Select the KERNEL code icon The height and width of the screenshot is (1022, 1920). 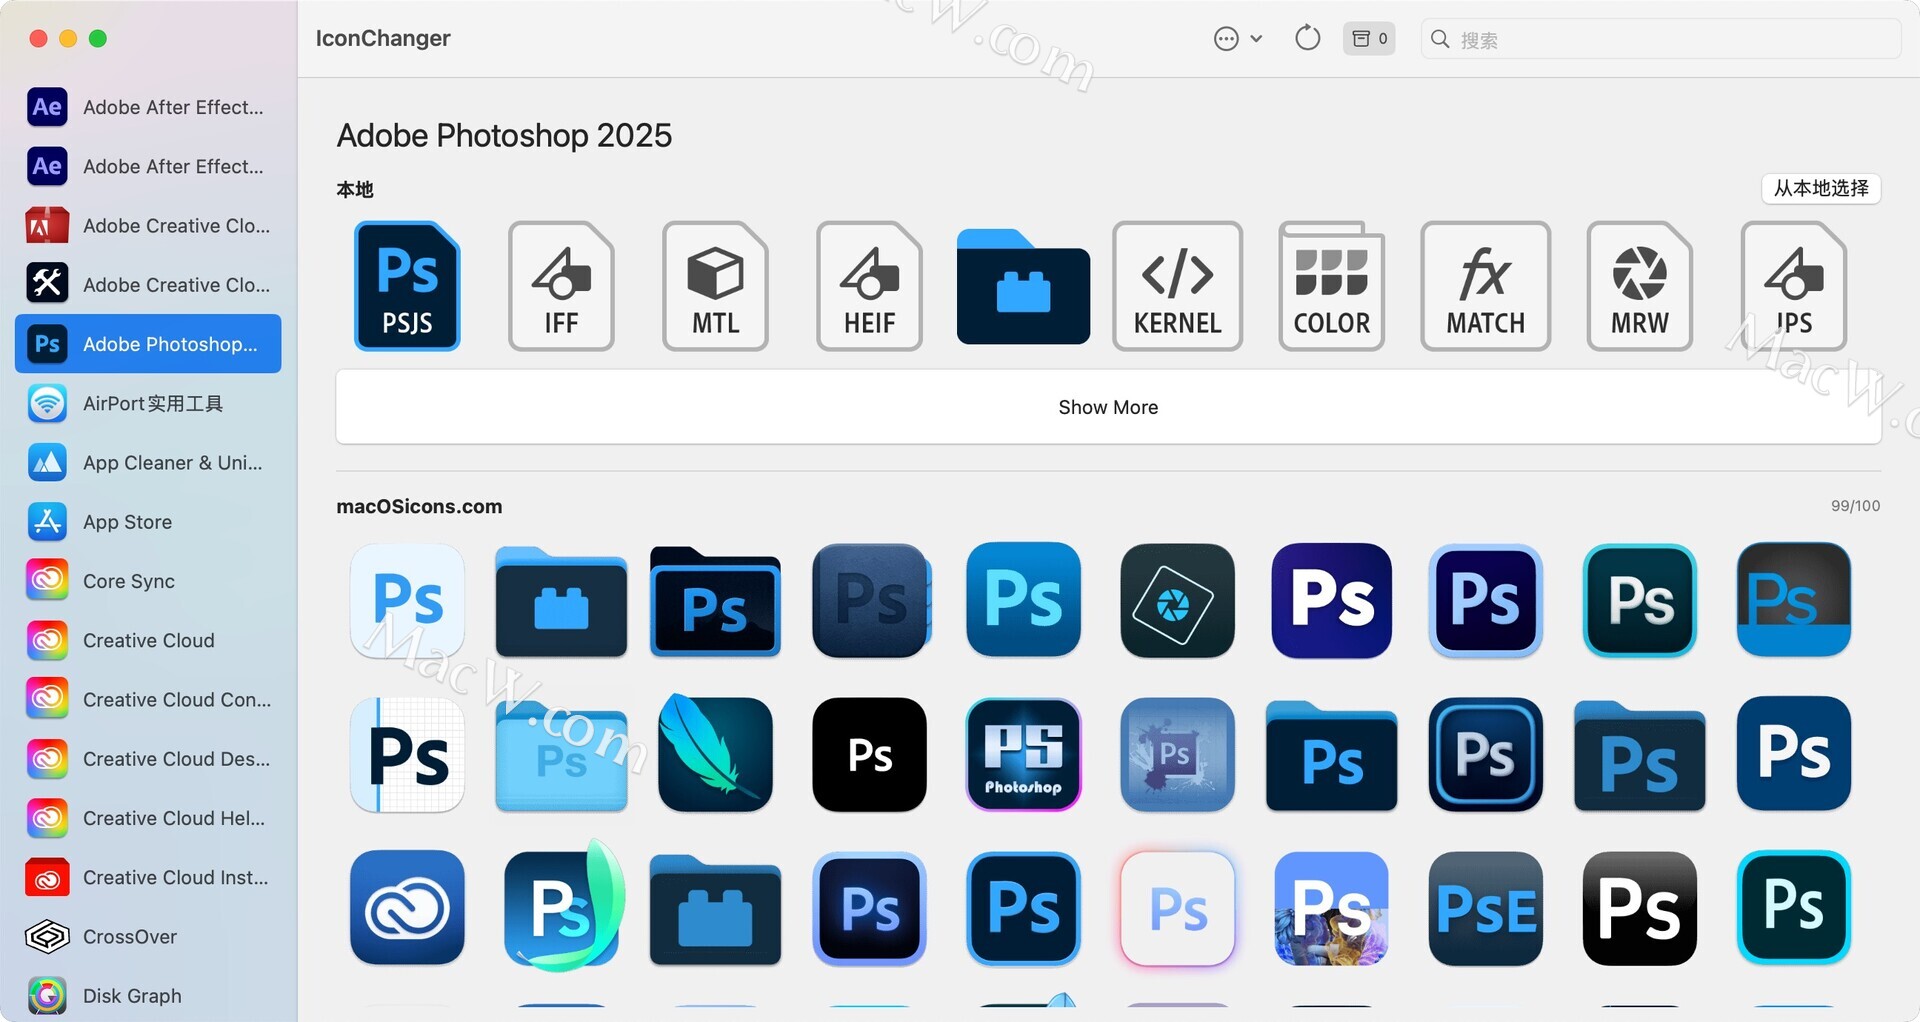pyautogui.click(x=1177, y=286)
